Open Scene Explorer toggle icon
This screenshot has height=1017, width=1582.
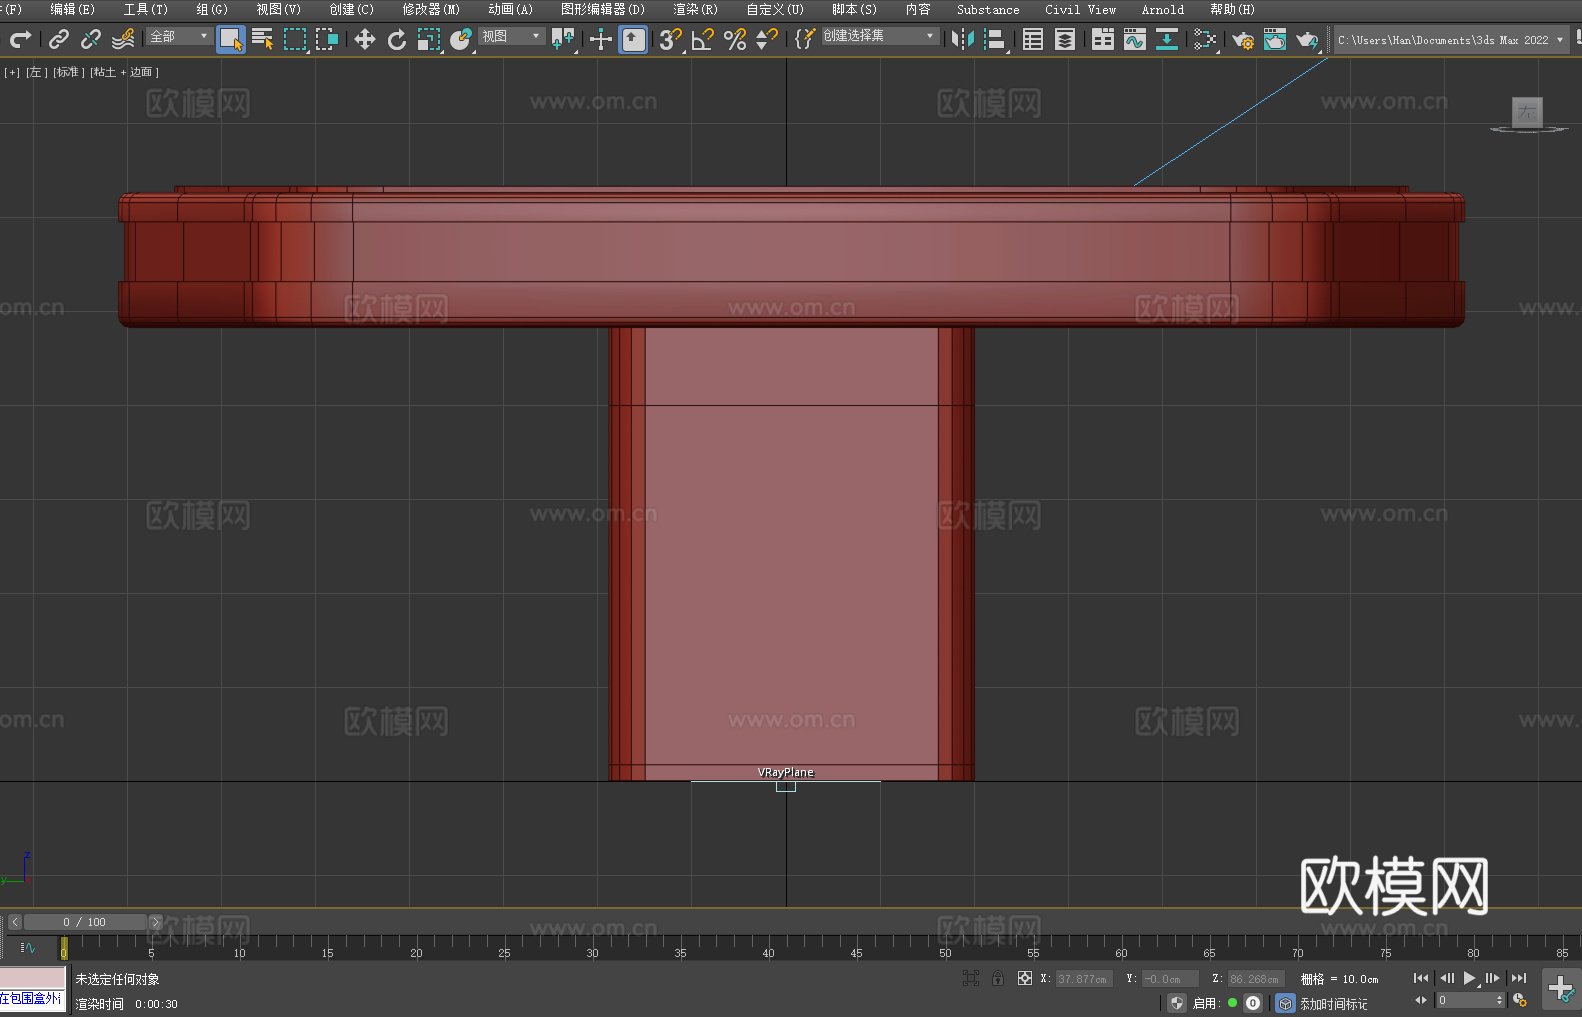pyautogui.click(x=1033, y=39)
